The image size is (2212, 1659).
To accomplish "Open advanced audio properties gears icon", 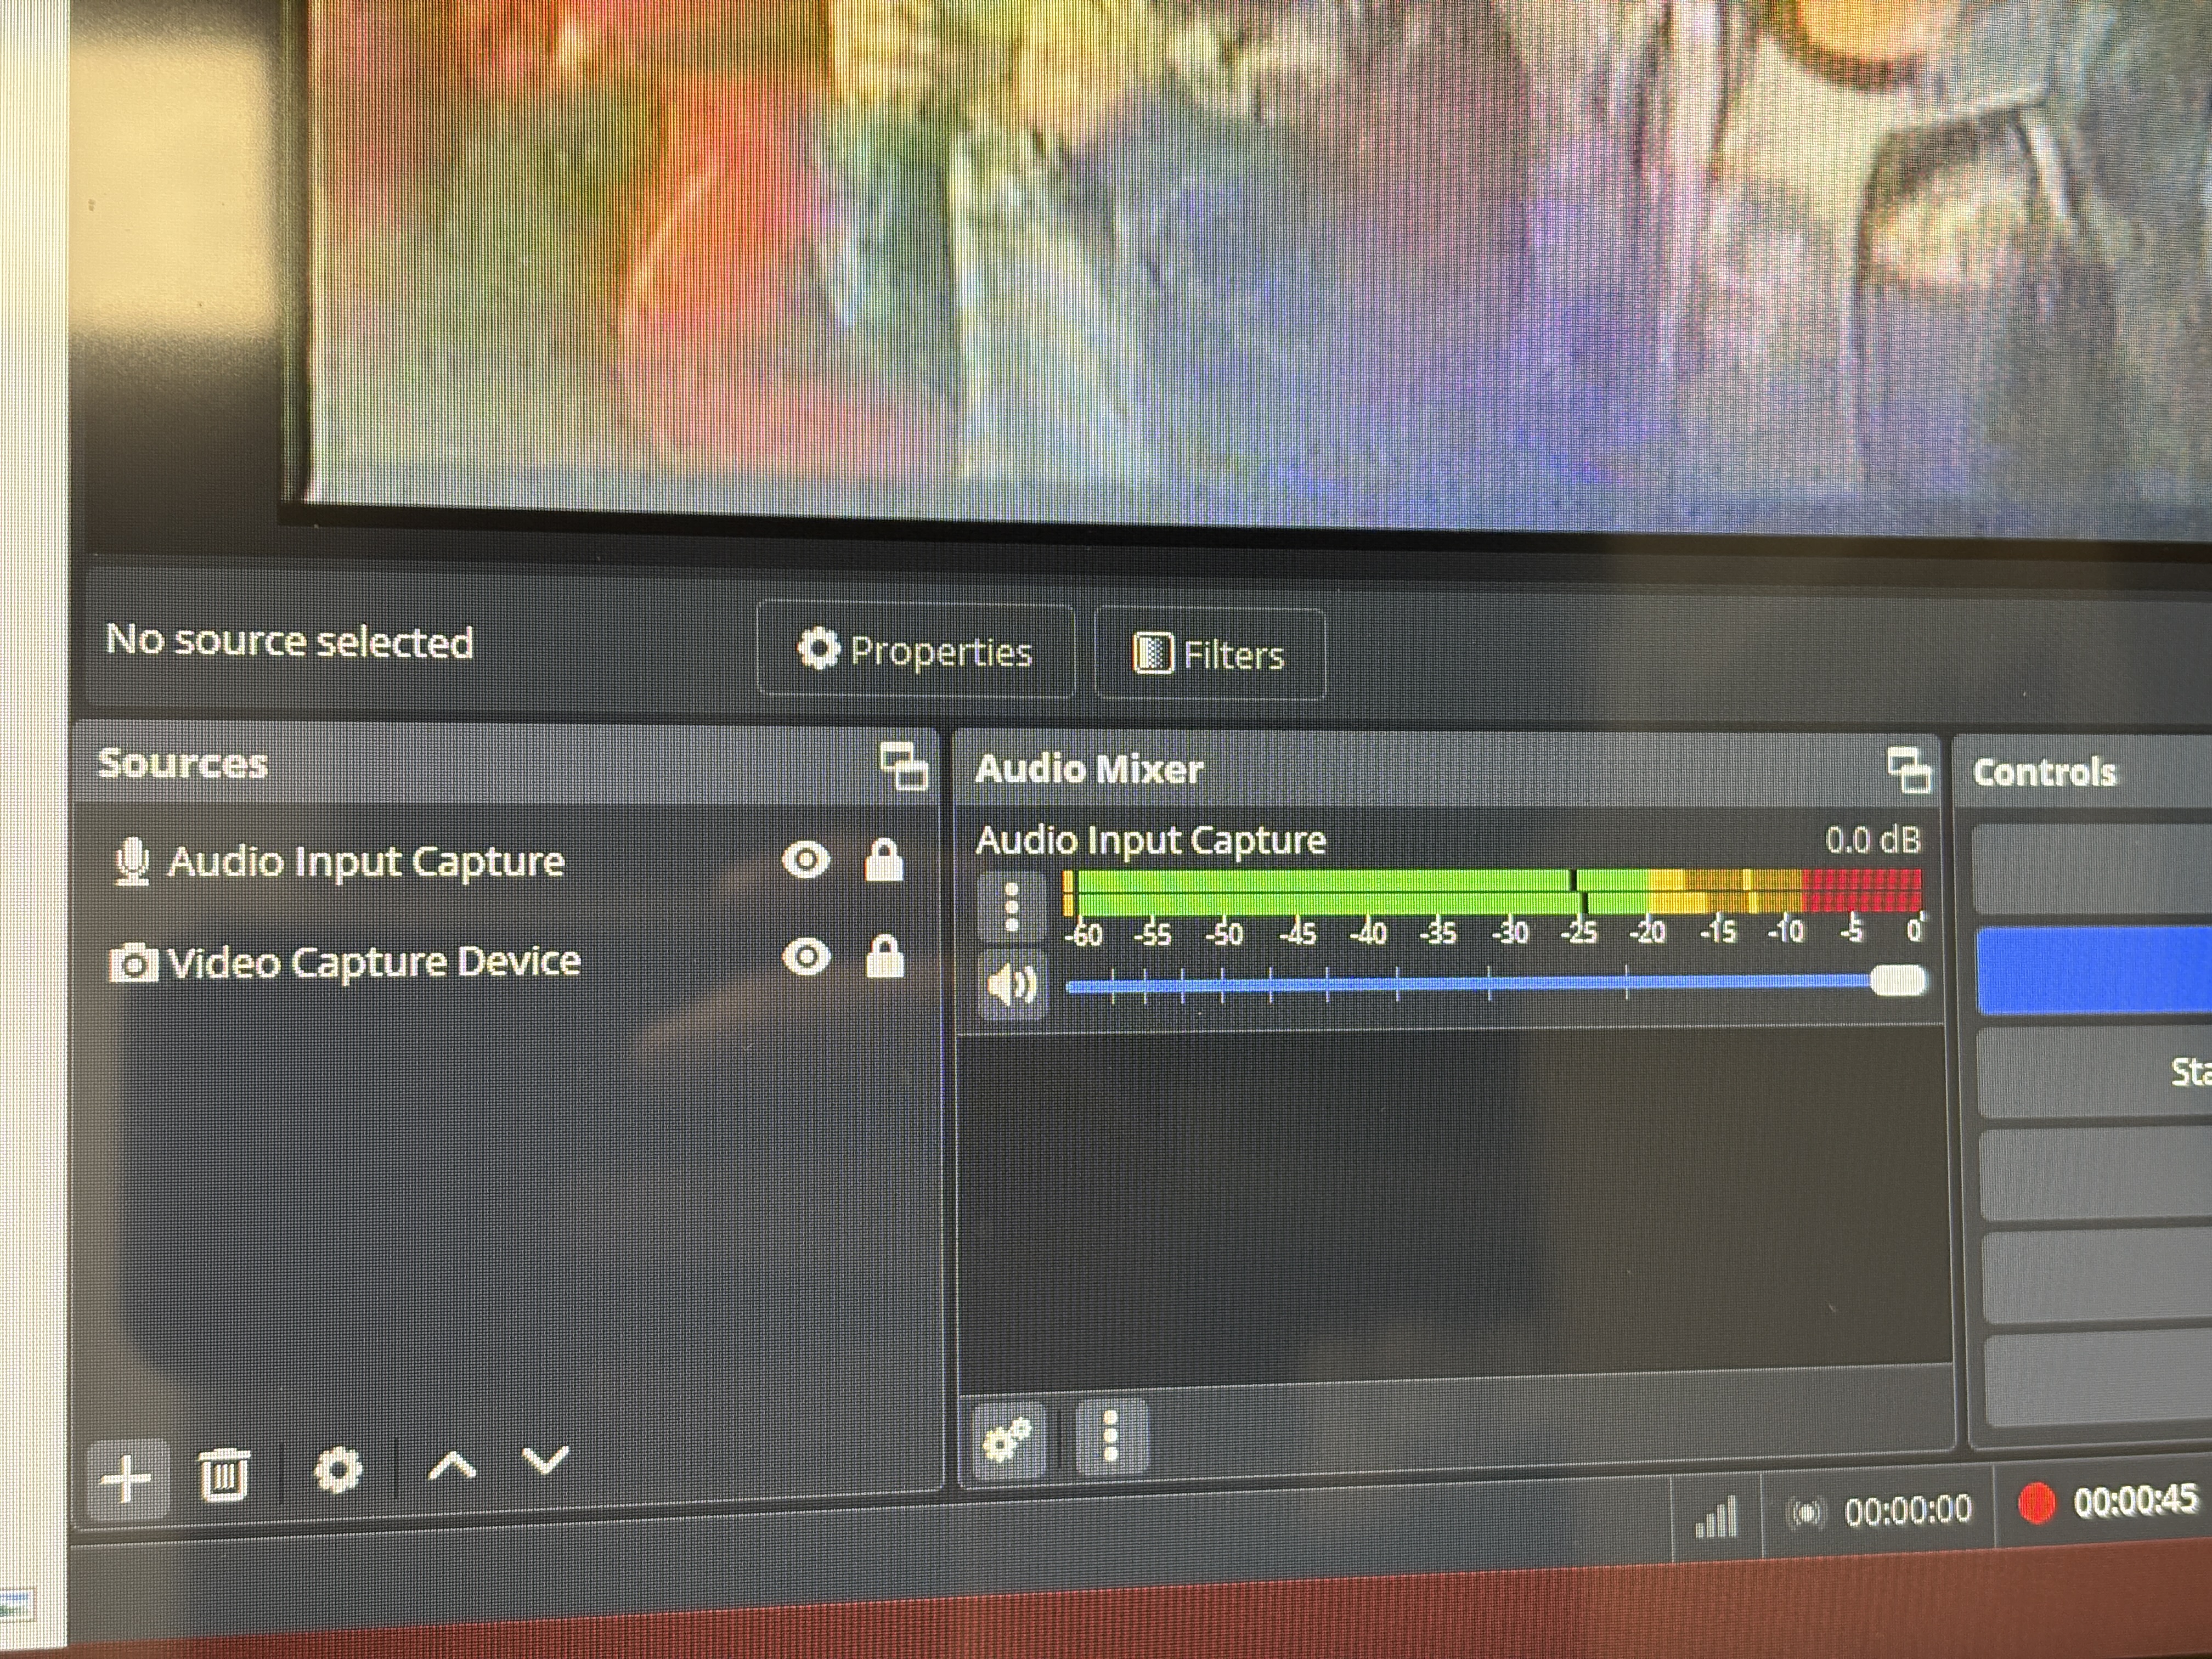I will 1008,1440.
